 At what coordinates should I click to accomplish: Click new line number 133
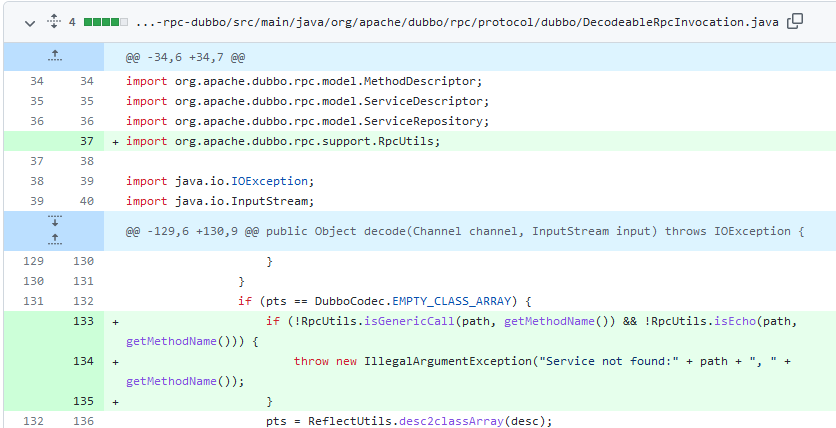coord(83,321)
